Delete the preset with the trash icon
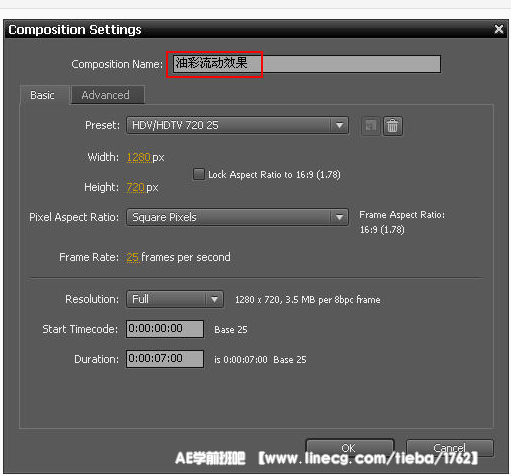This screenshot has height=475, width=511. [393, 126]
